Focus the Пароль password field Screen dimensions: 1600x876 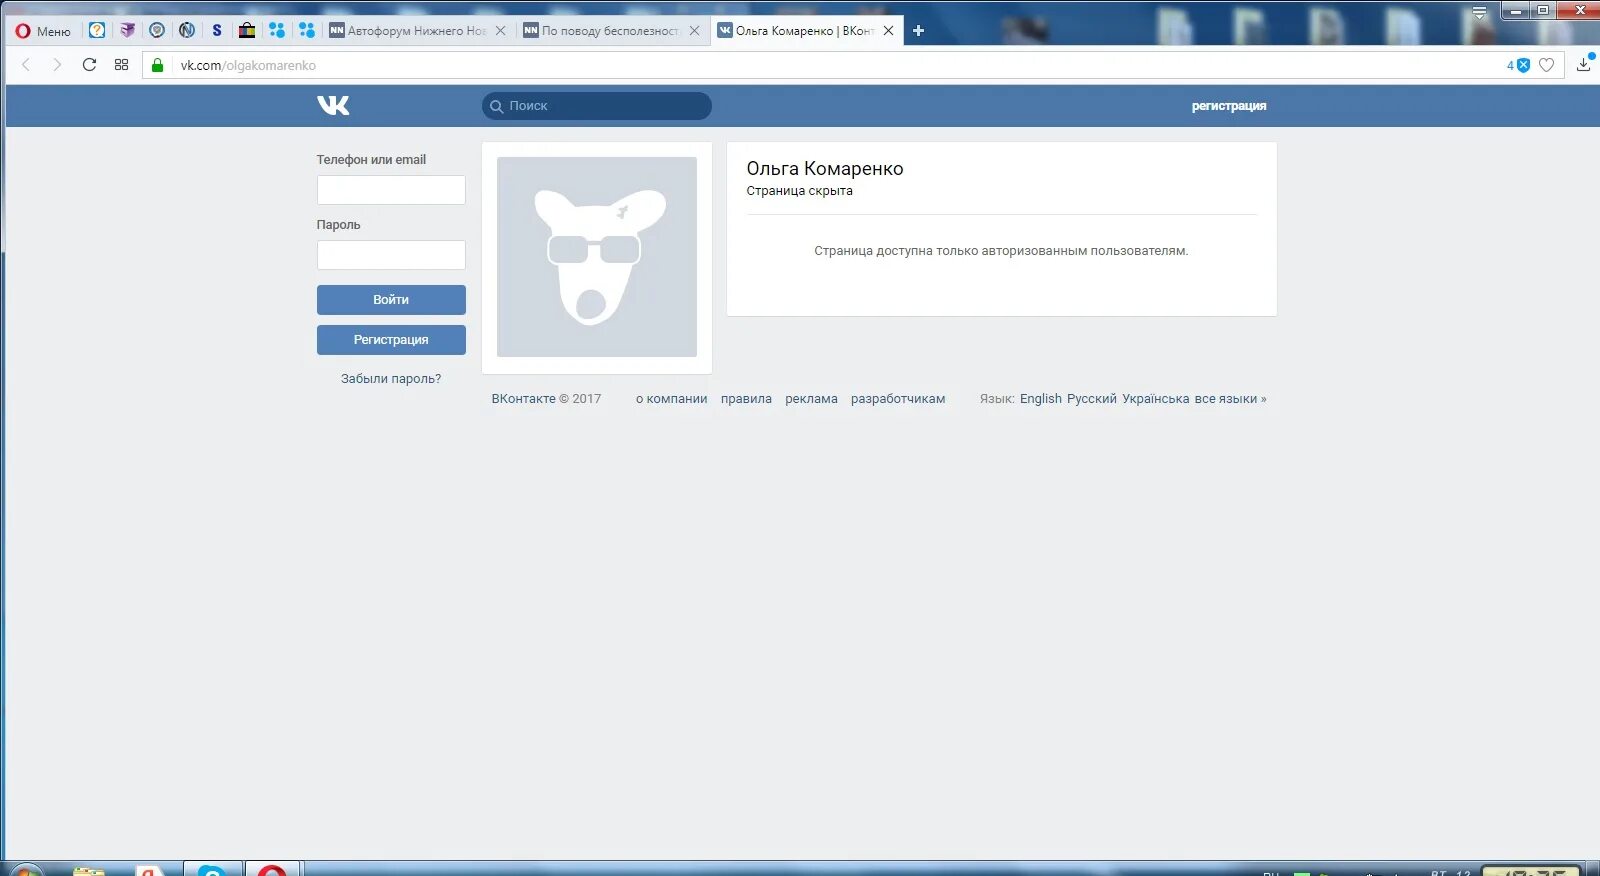pyautogui.click(x=391, y=255)
